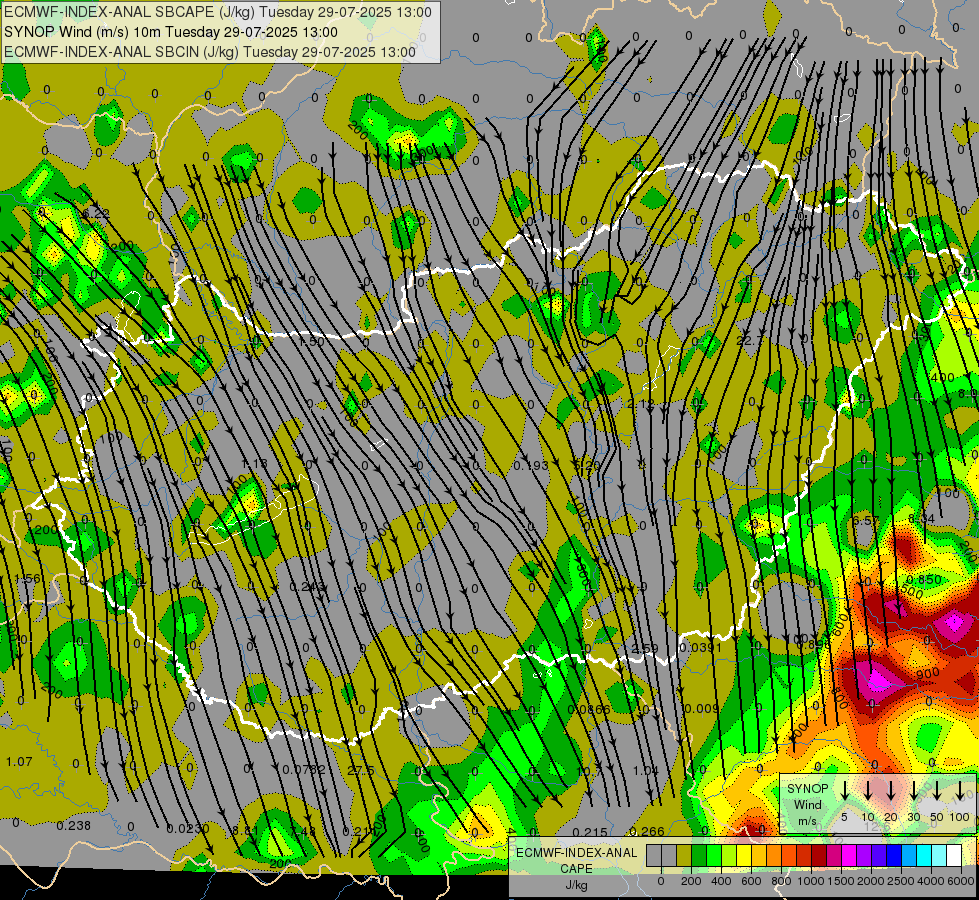This screenshot has width=979, height=900.
Task: Click the 1.13 value on map
Action: coord(254,463)
